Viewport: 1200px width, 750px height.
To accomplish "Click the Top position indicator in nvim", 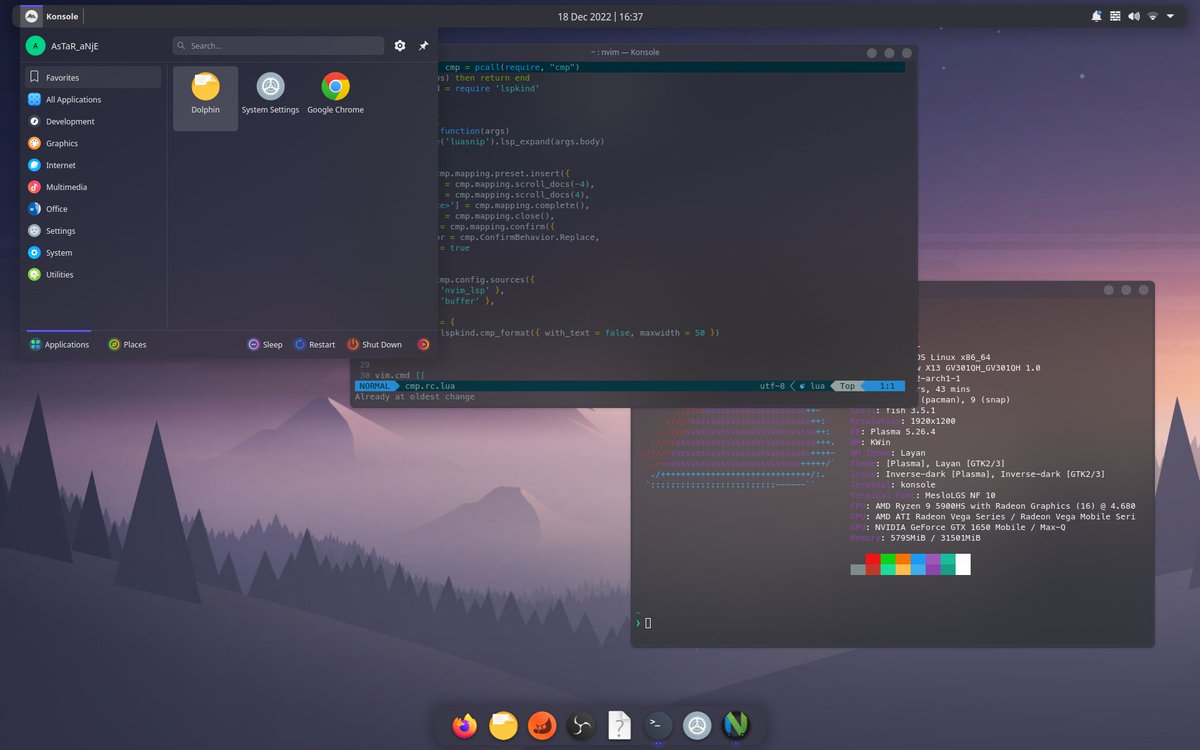I will 847,386.
